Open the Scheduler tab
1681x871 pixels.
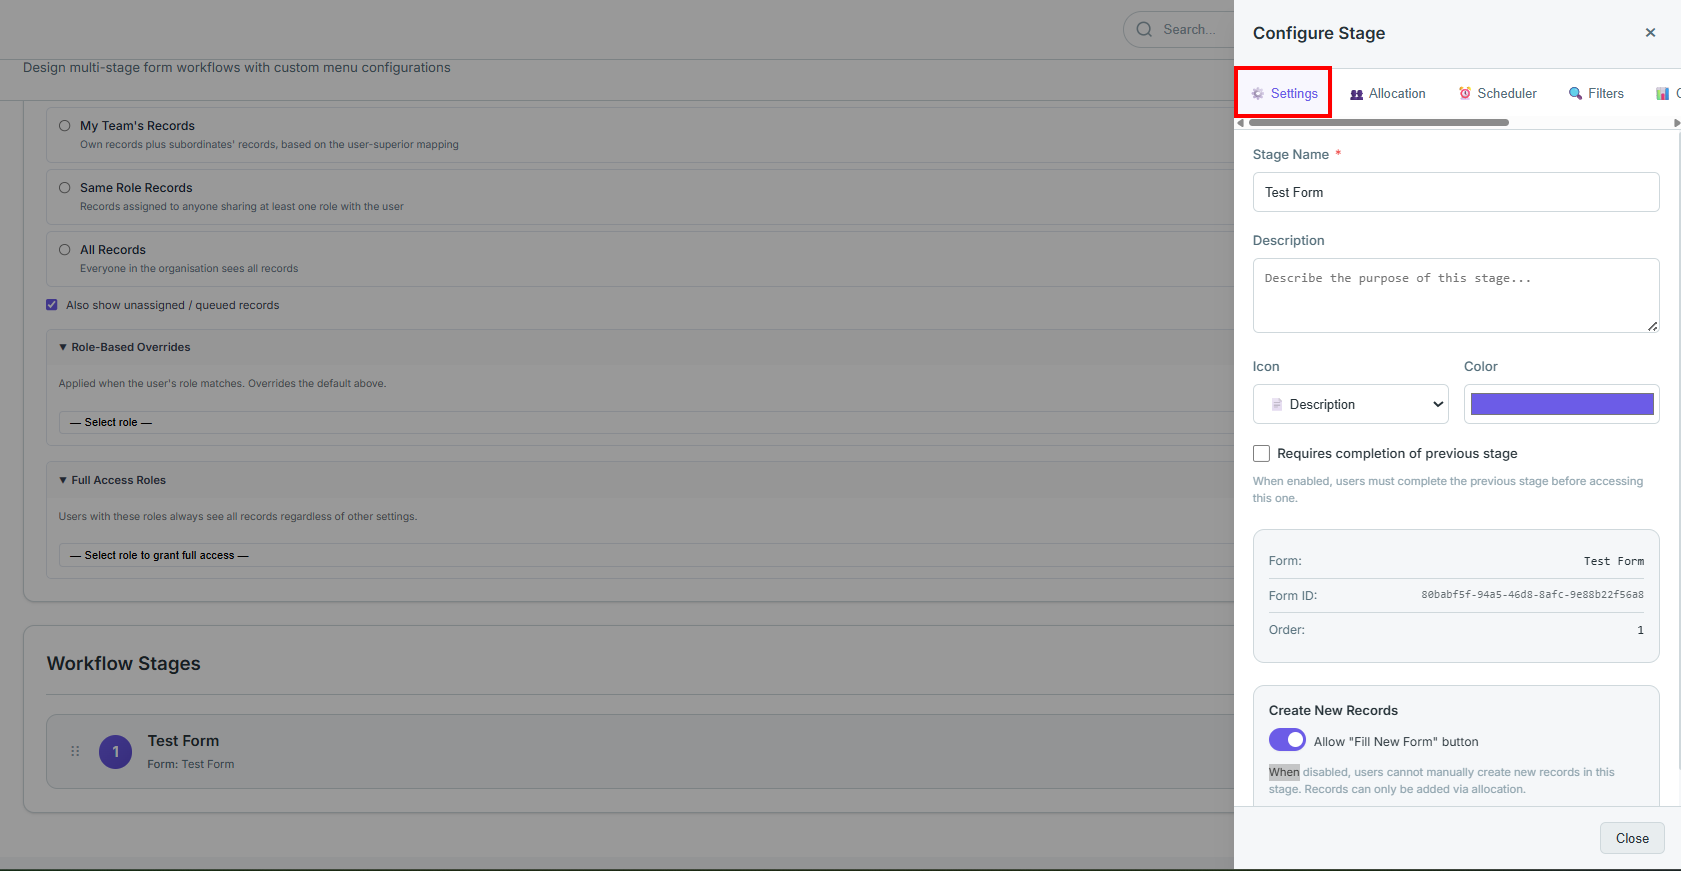click(1497, 93)
